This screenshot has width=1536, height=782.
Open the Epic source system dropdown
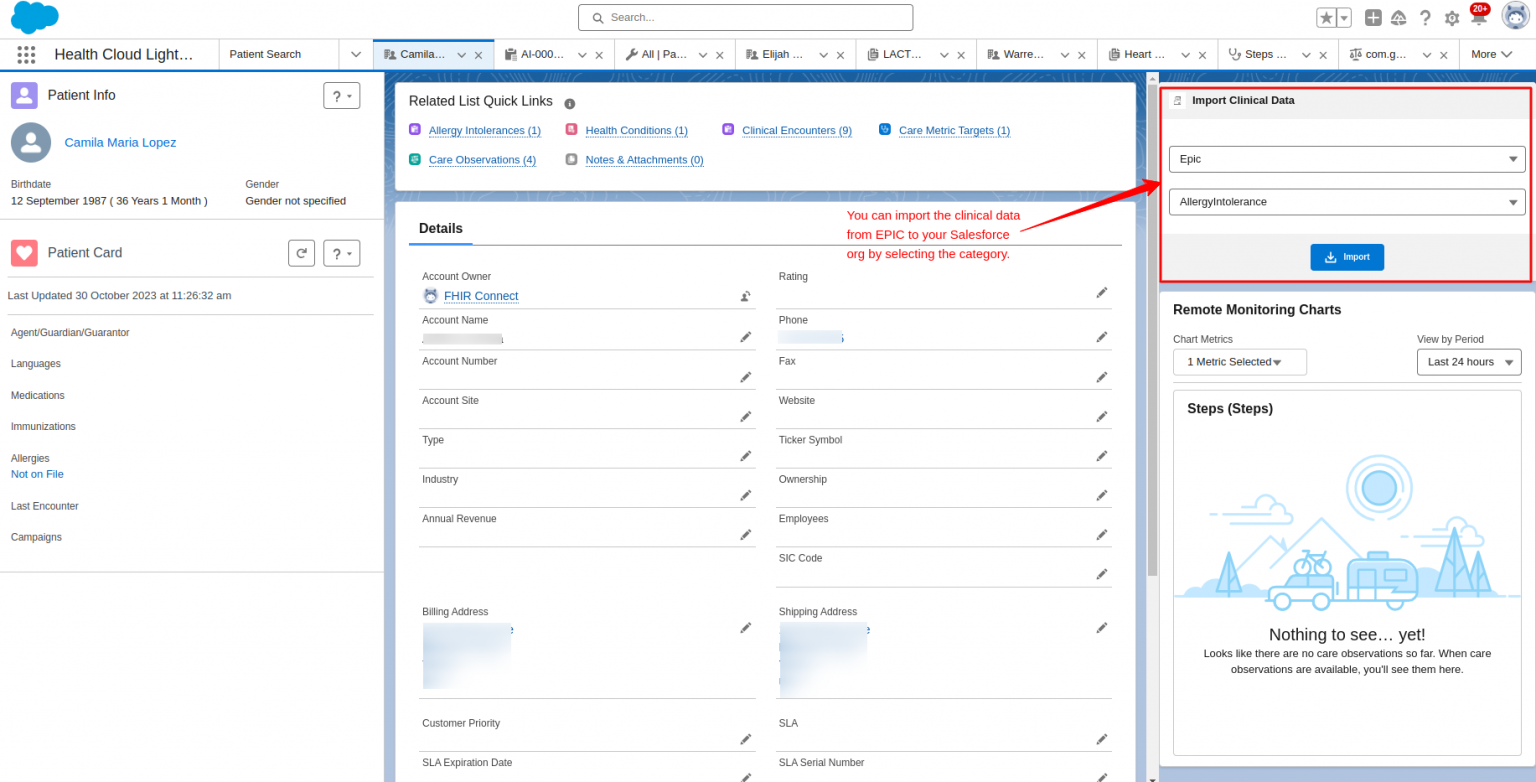[1346, 159]
